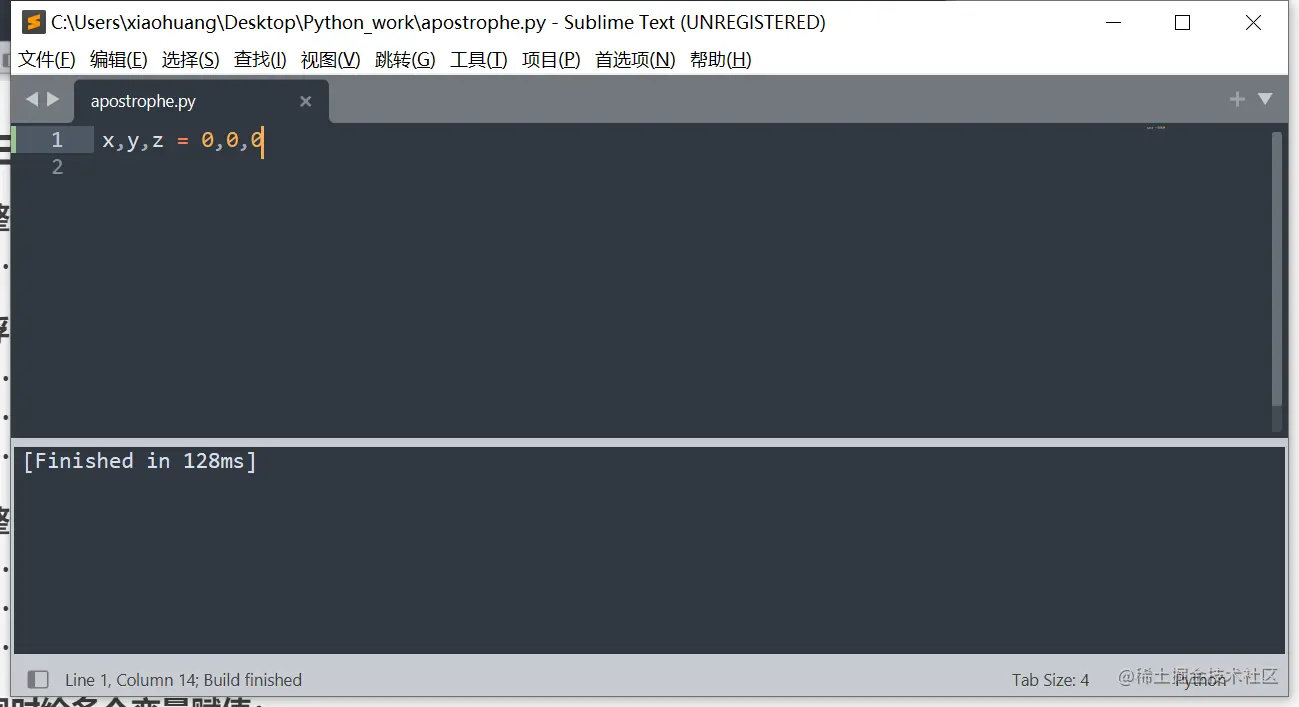Open the 工具(T) menu

coord(479,60)
